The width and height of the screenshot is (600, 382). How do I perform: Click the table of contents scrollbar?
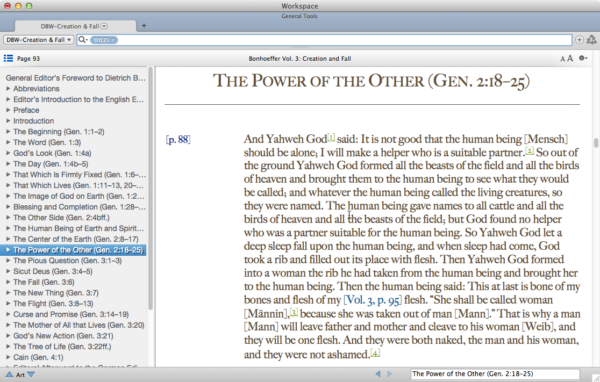(150, 188)
